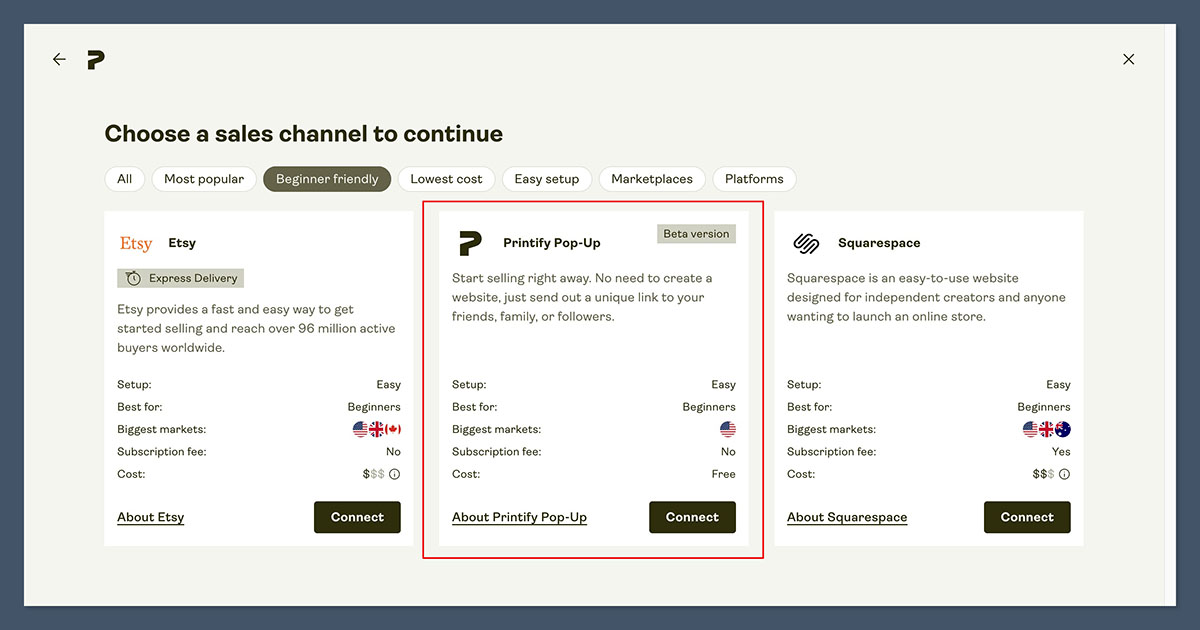The width and height of the screenshot is (1200, 630).
Task: Select the Marketplaces filter
Action: pos(652,179)
